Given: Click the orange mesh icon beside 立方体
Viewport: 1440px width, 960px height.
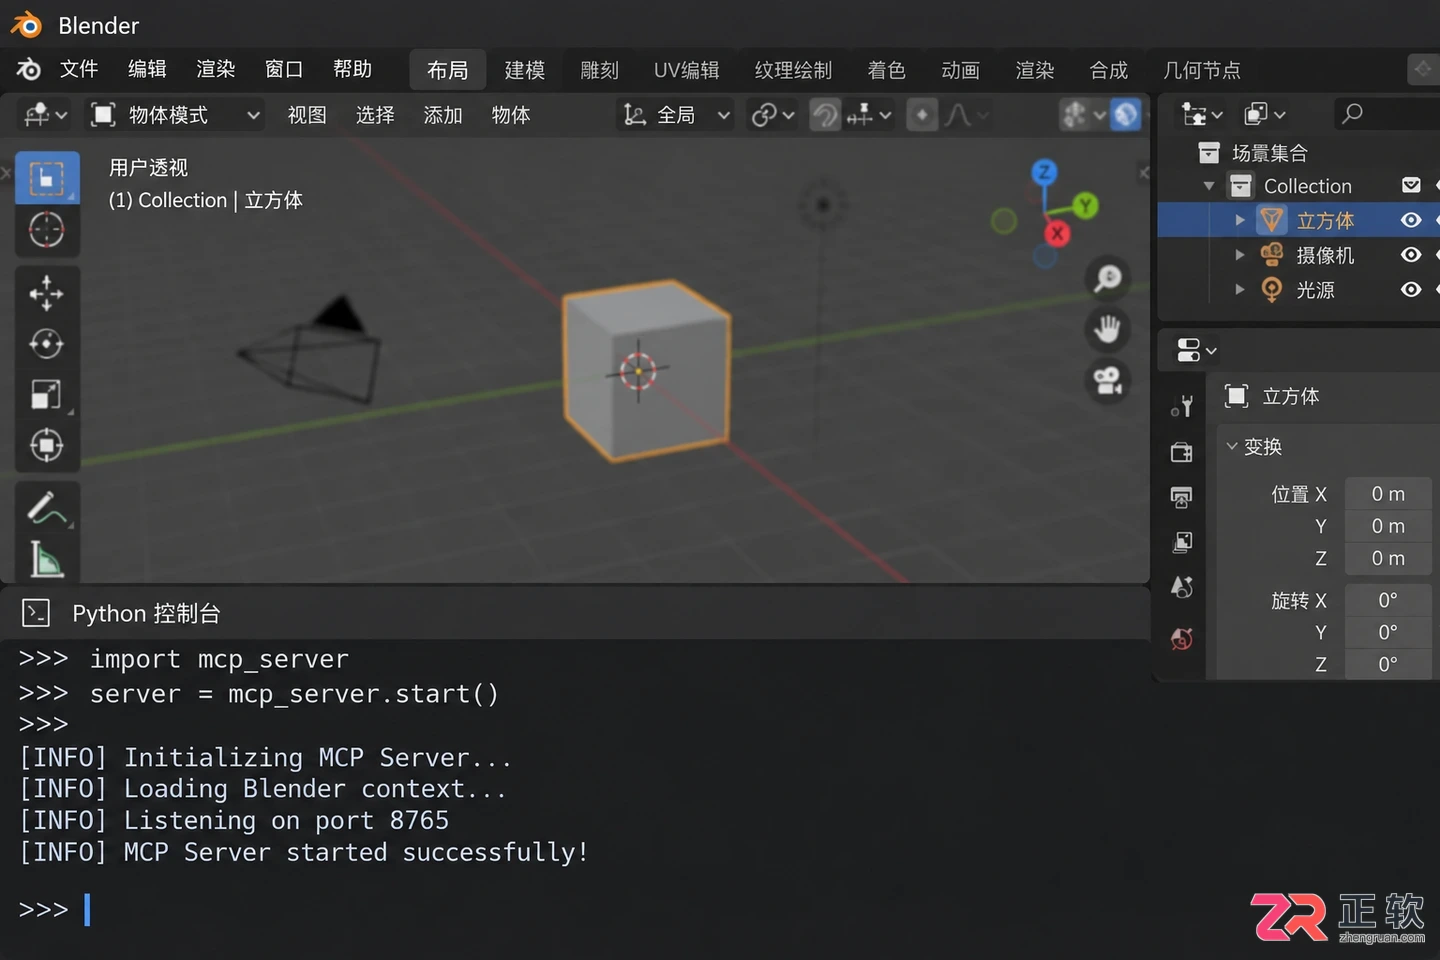Looking at the screenshot, I should 1272,220.
